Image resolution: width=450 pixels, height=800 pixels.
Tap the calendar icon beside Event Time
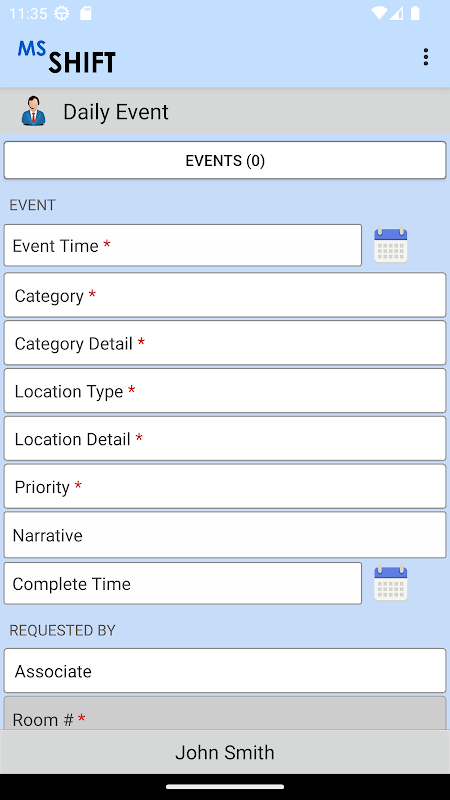390,245
